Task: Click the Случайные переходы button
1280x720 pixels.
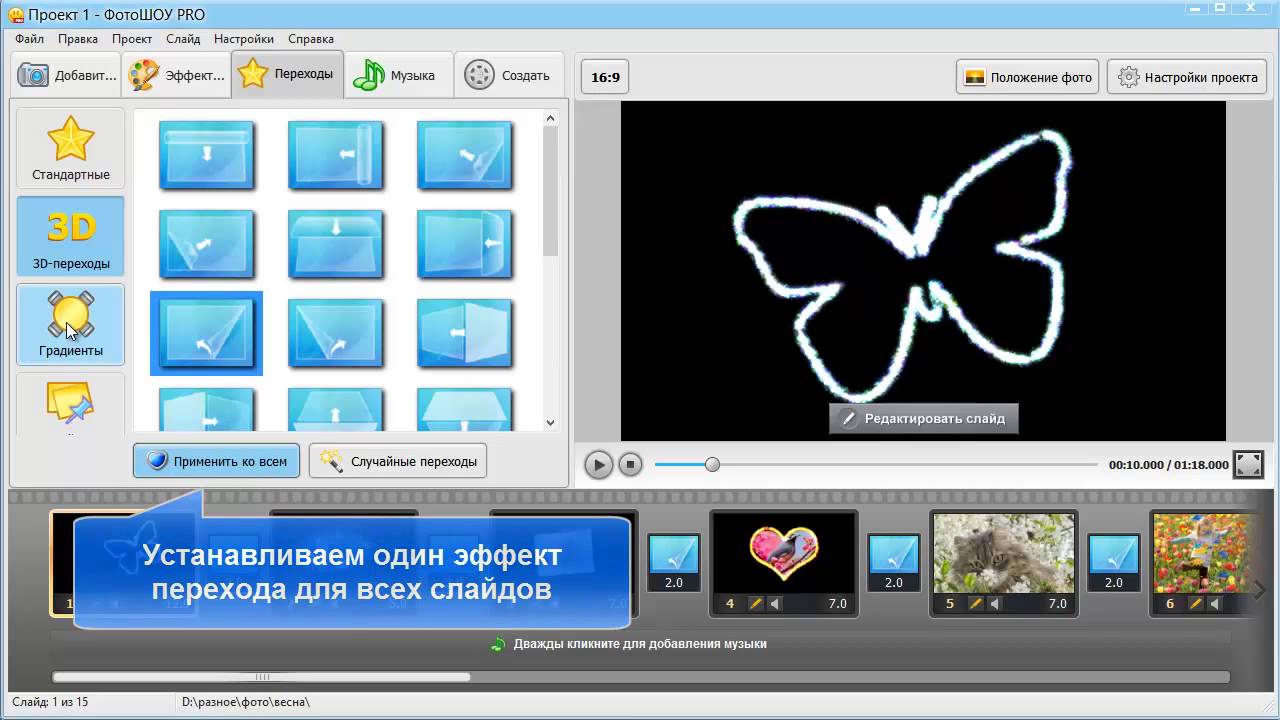Action: click(398, 461)
